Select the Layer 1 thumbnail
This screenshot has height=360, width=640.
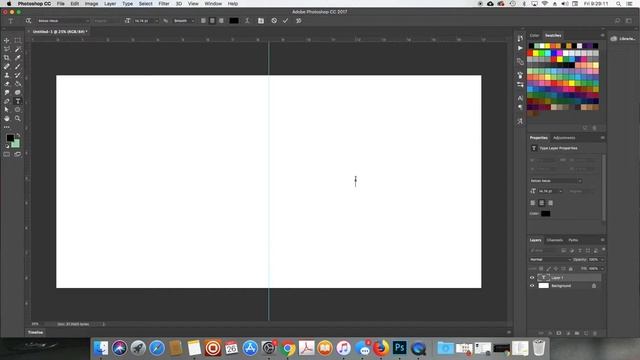pos(543,278)
